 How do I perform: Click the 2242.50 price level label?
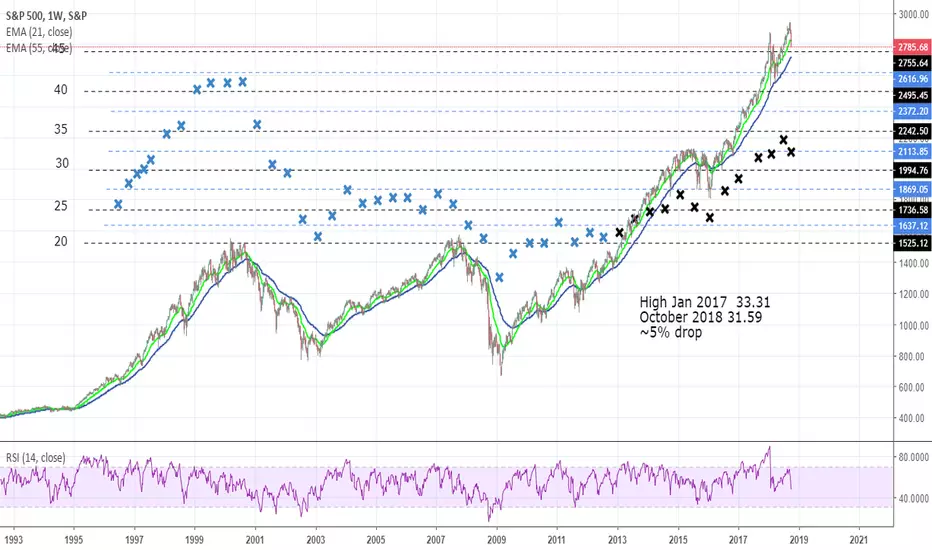[912, 131]
